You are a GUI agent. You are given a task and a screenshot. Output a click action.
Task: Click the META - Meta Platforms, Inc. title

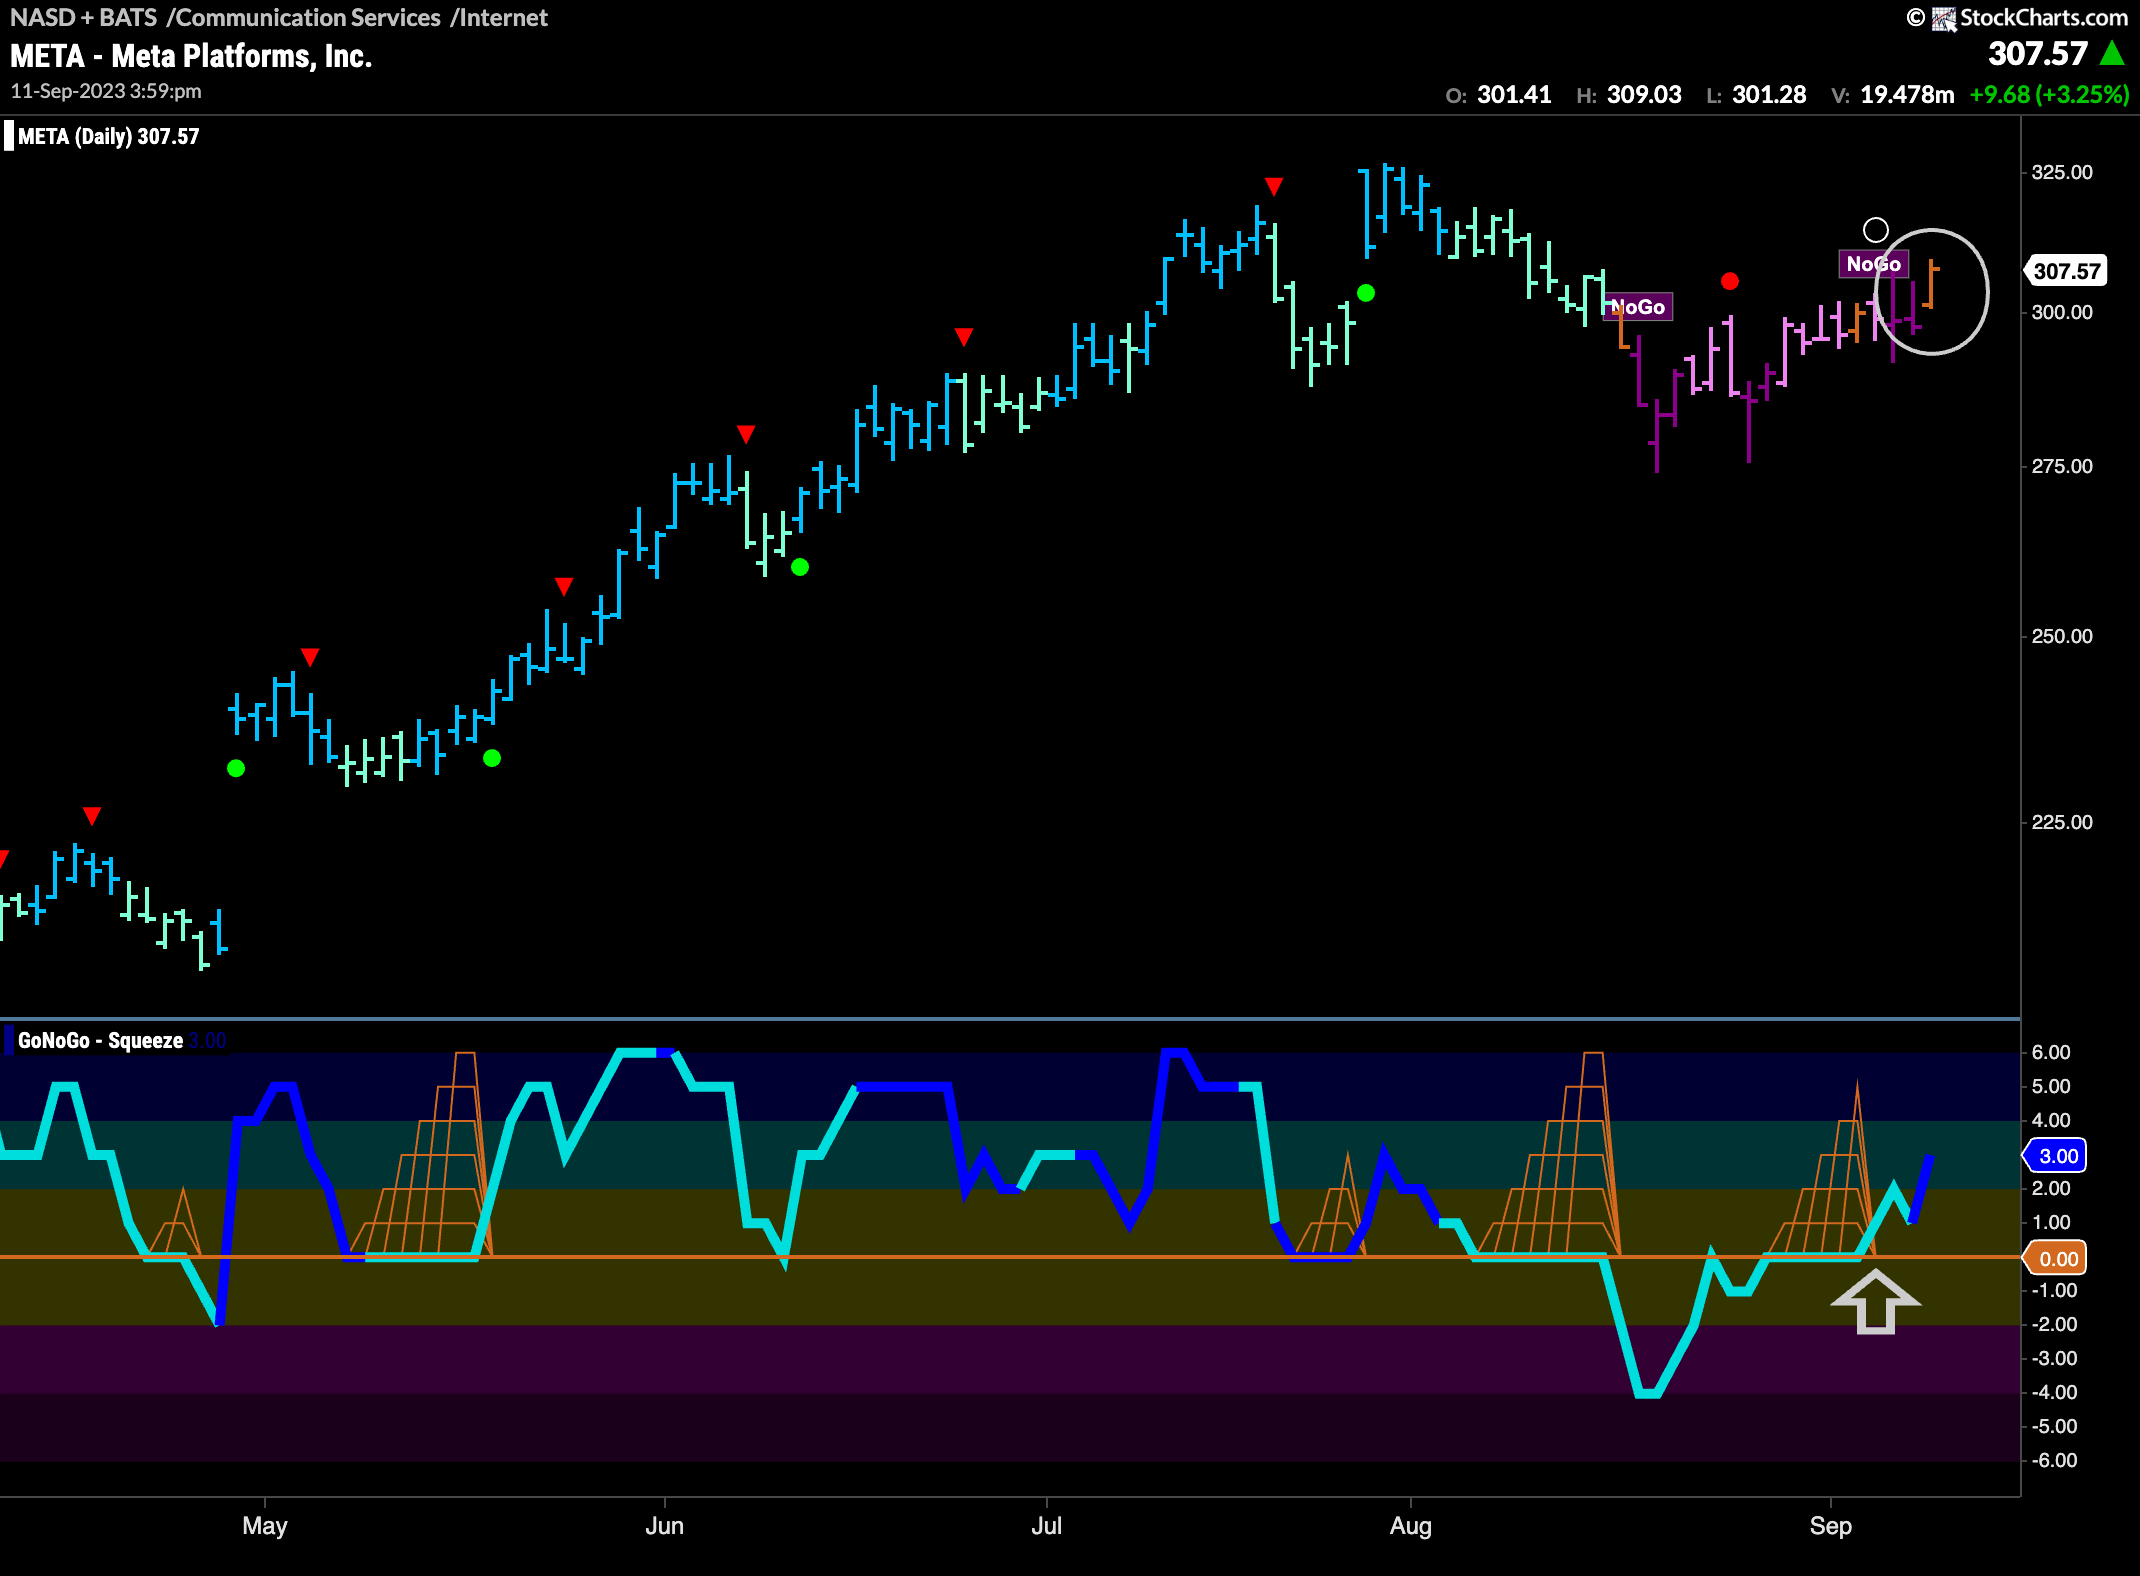[x=191, y=56]
